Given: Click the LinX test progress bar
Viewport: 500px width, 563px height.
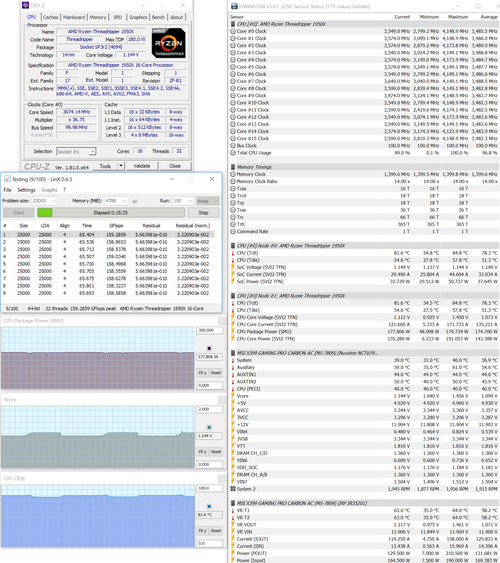Looking at the screenshot, I should tap(111, 213).
